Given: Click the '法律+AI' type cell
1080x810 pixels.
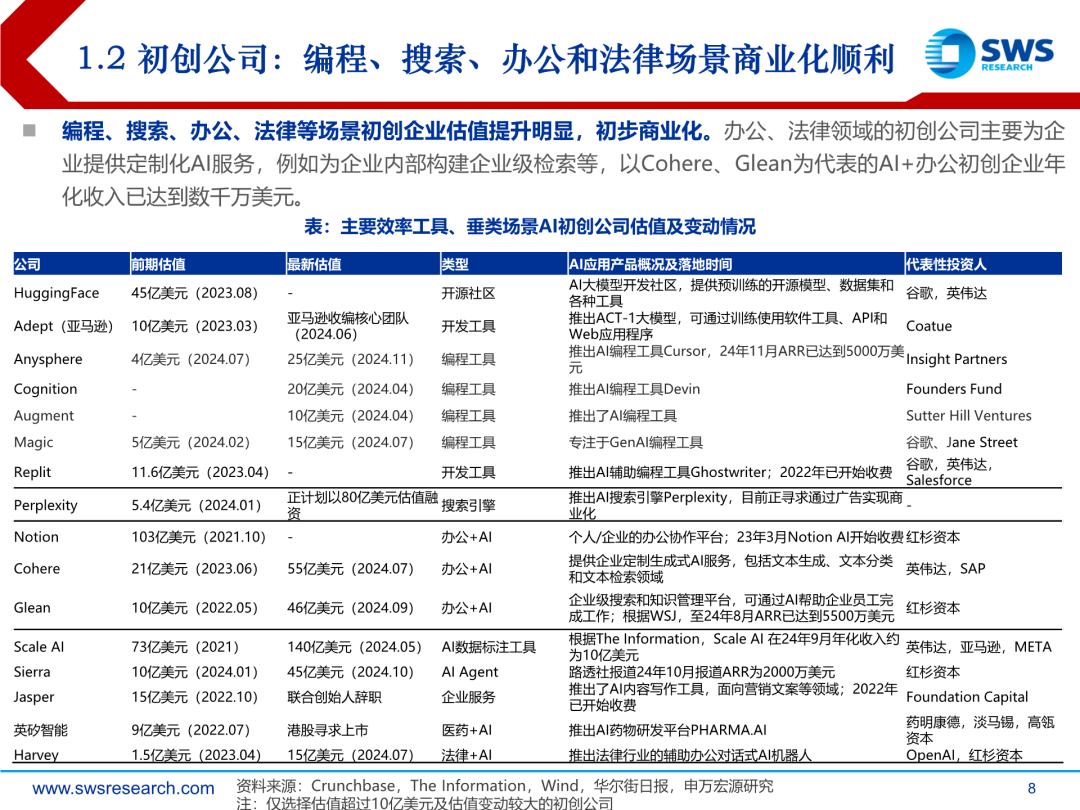Looking at the screenshot, I should click(x=467, y=755).
